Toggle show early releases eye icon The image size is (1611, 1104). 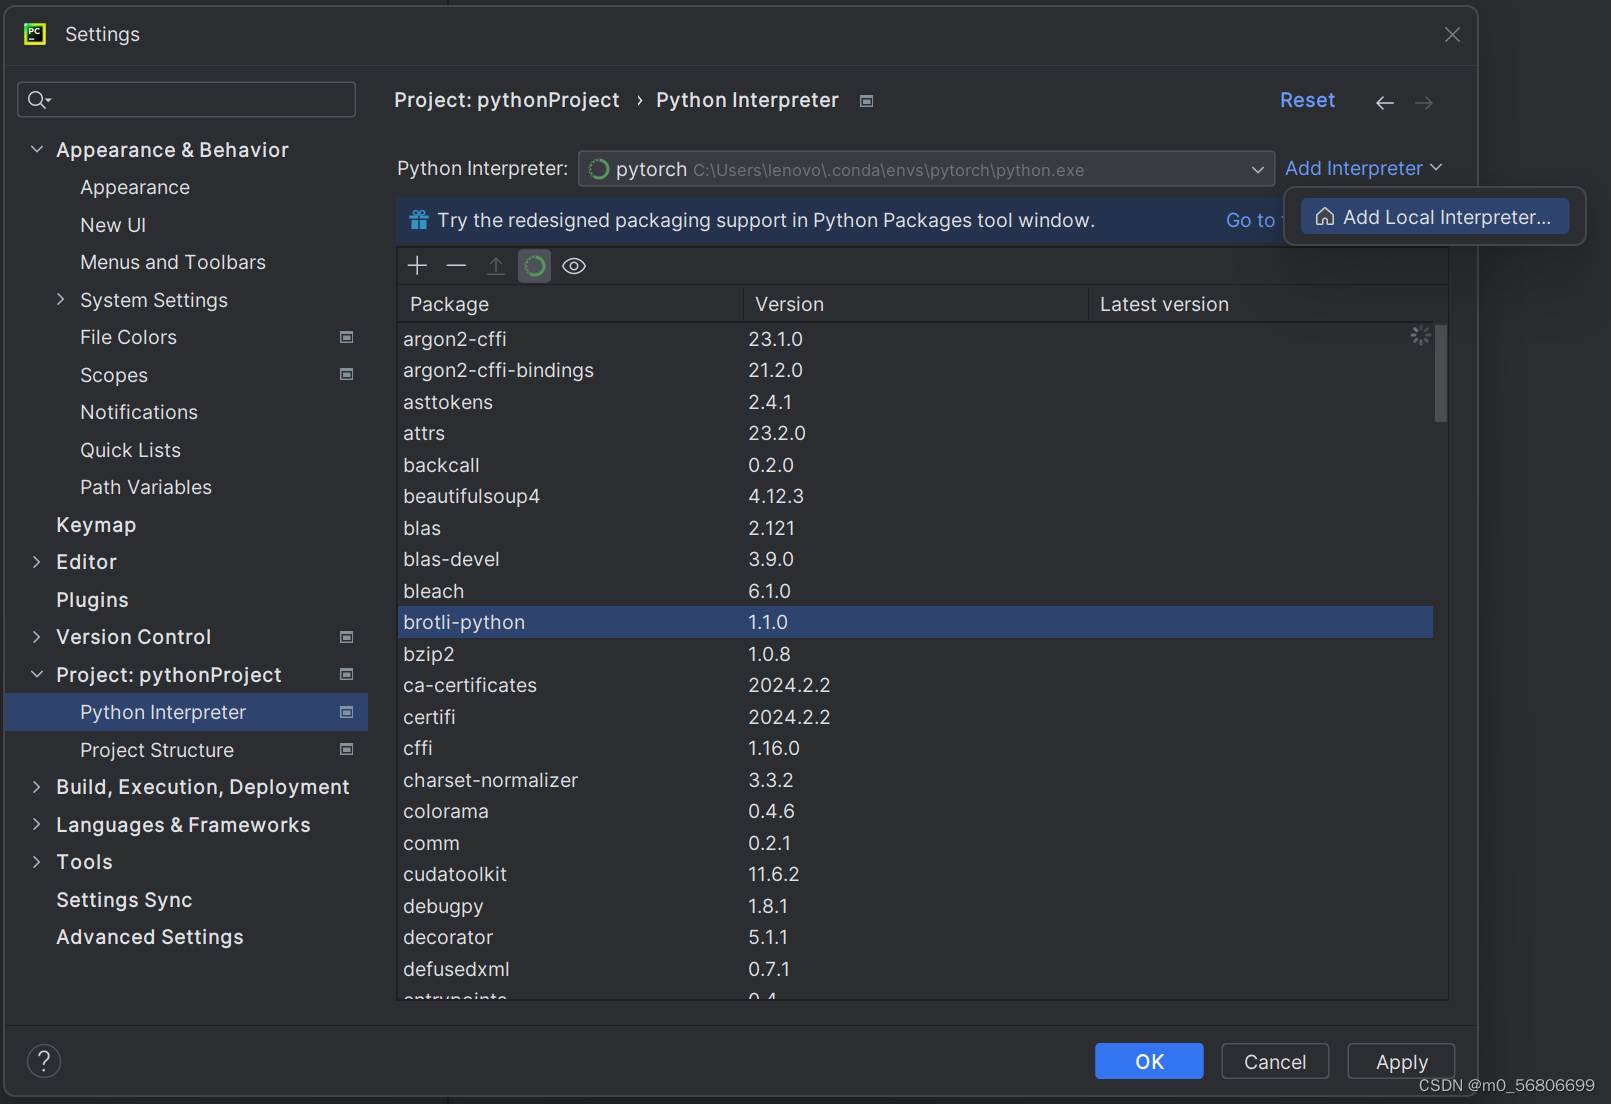574,266
